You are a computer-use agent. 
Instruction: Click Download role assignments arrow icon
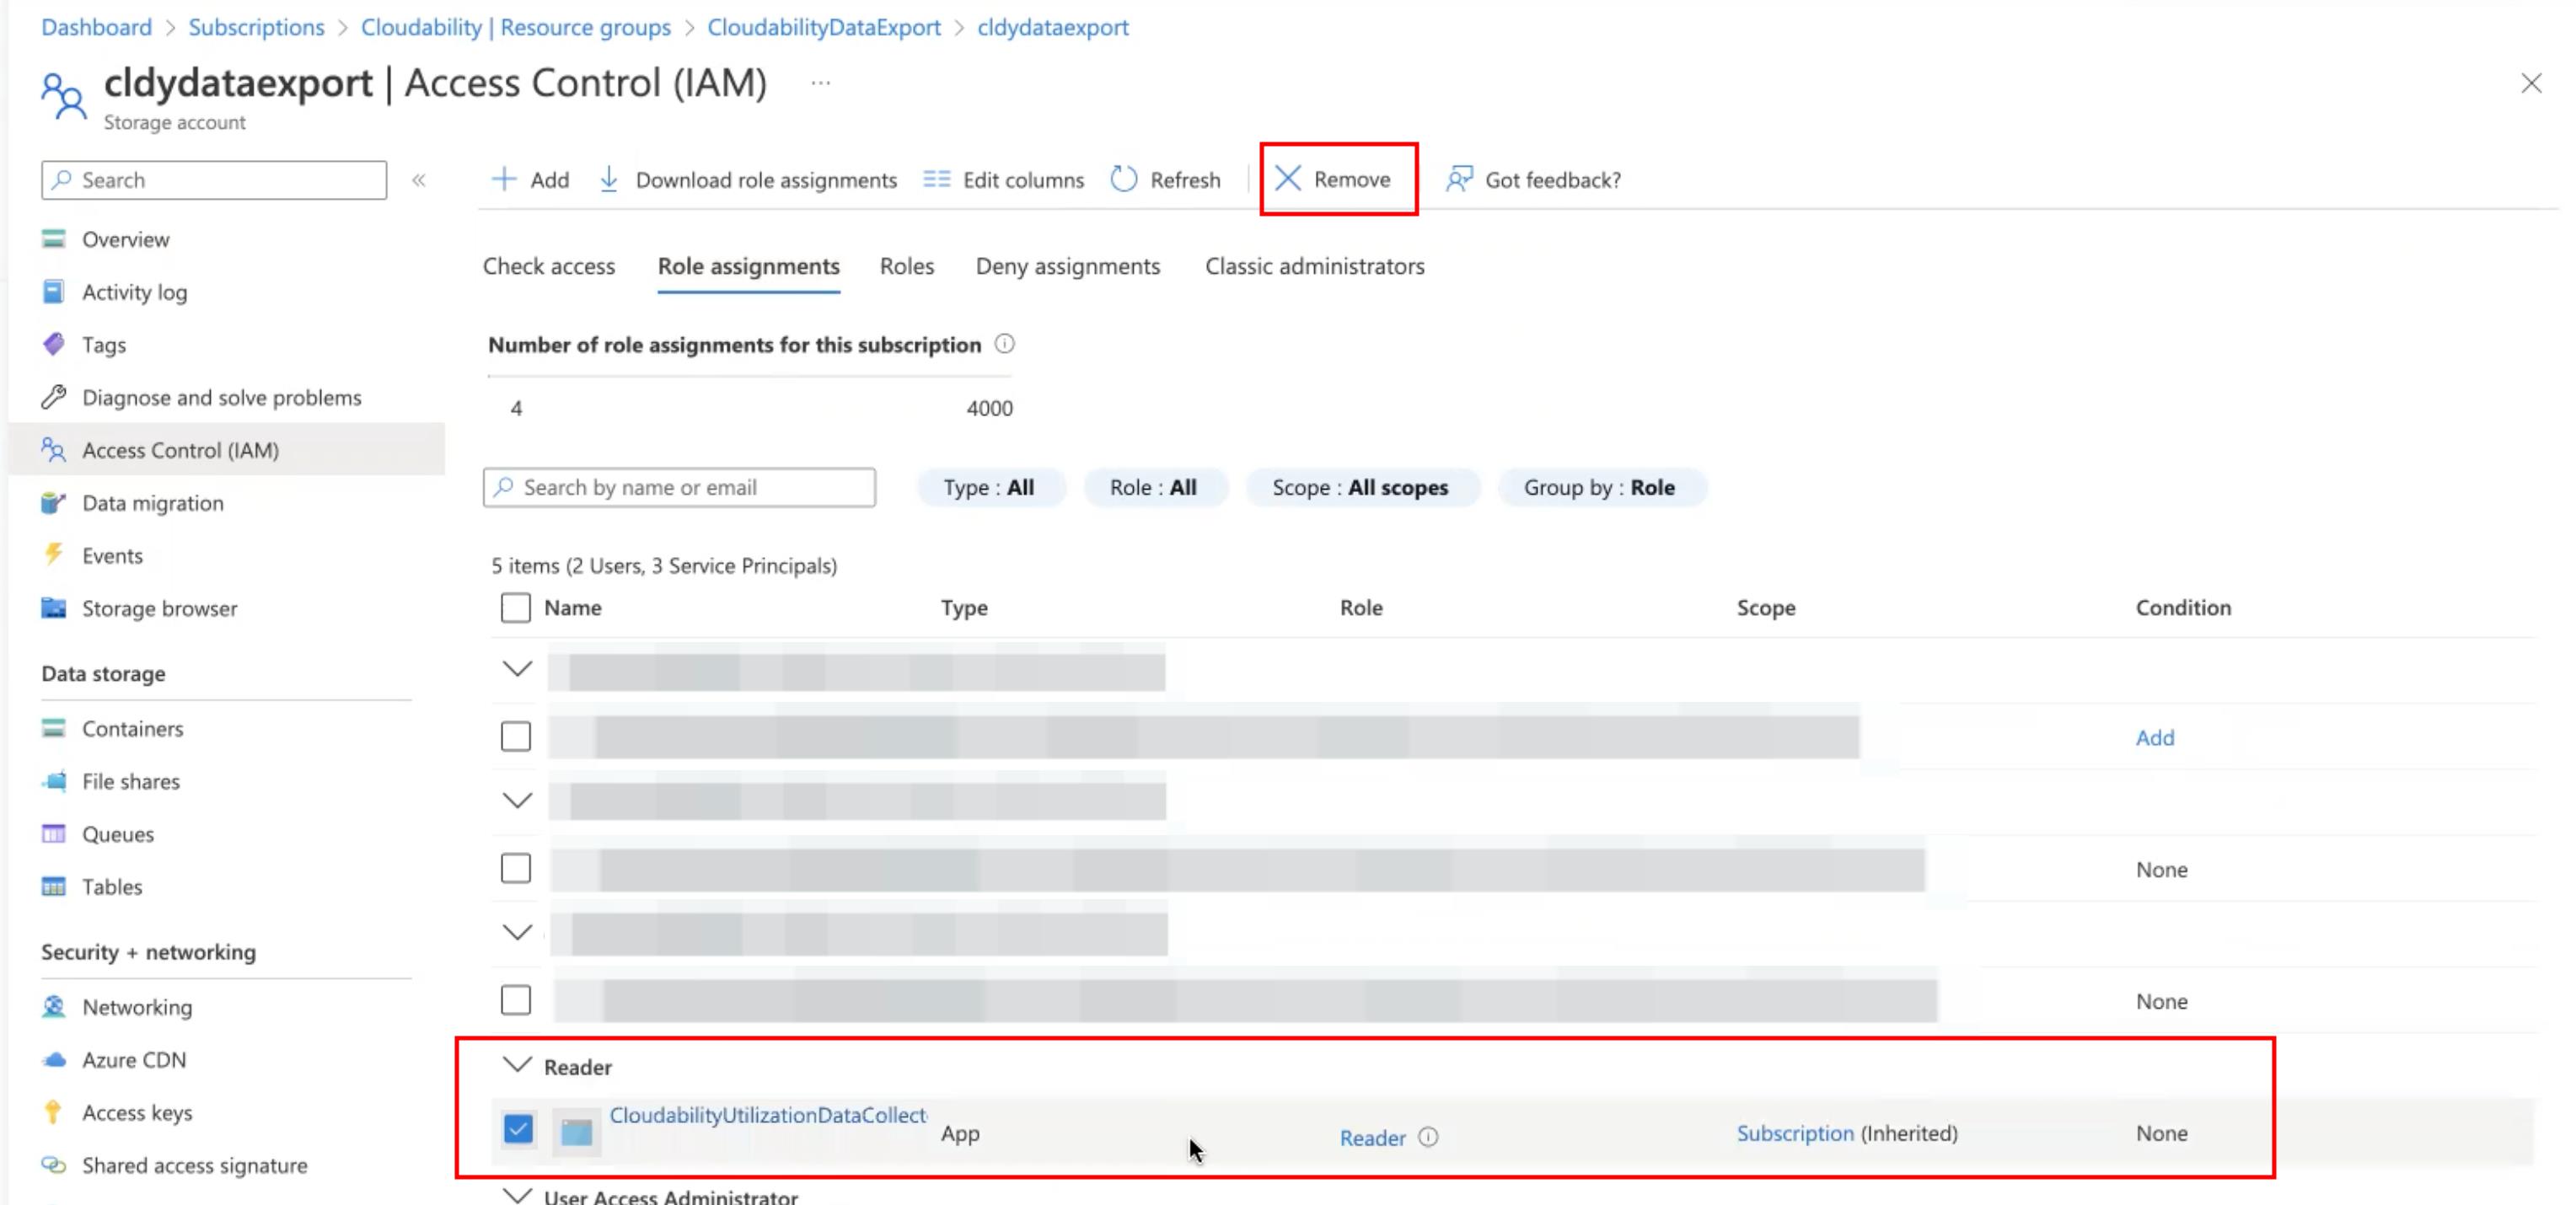608,179
